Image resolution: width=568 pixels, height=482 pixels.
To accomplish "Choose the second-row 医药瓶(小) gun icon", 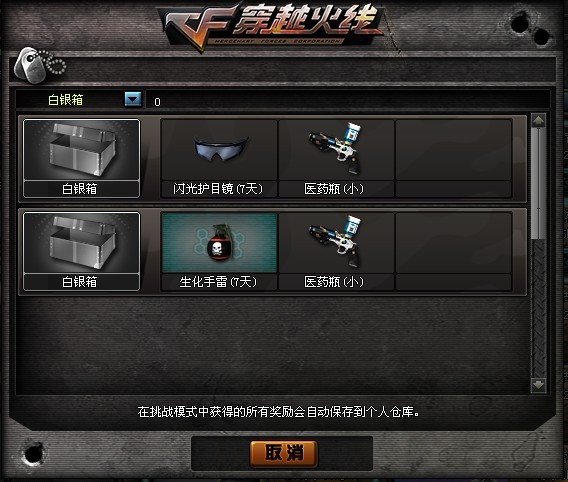I will [x=336, y=243].
